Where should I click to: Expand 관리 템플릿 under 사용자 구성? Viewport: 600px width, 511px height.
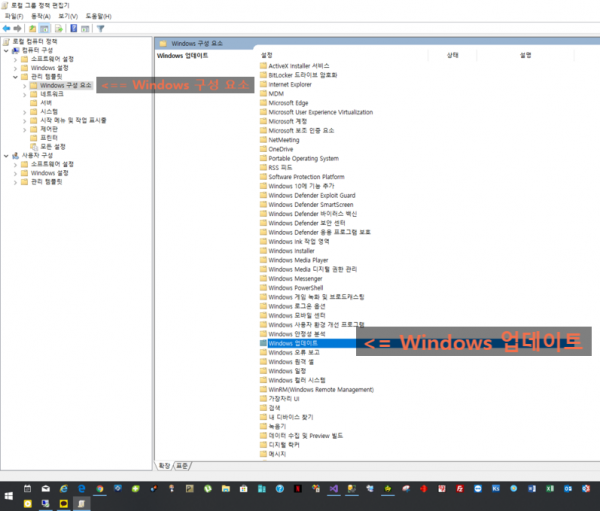tap(15, 182)
